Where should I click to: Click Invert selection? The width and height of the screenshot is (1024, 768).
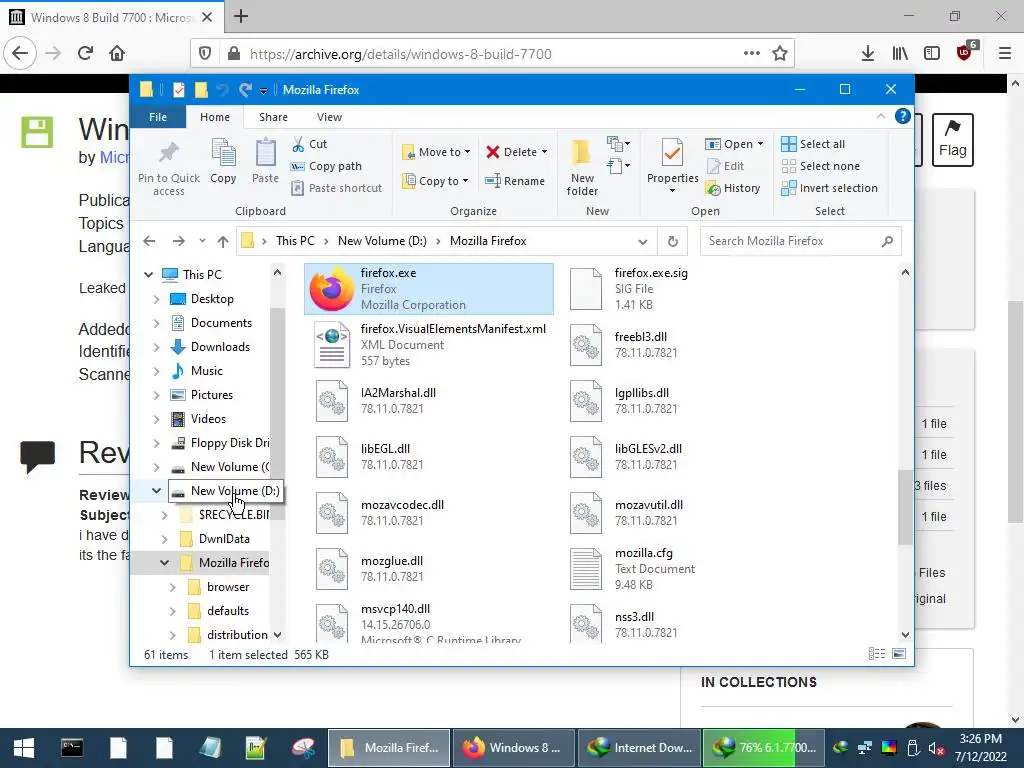coord(829,188)
